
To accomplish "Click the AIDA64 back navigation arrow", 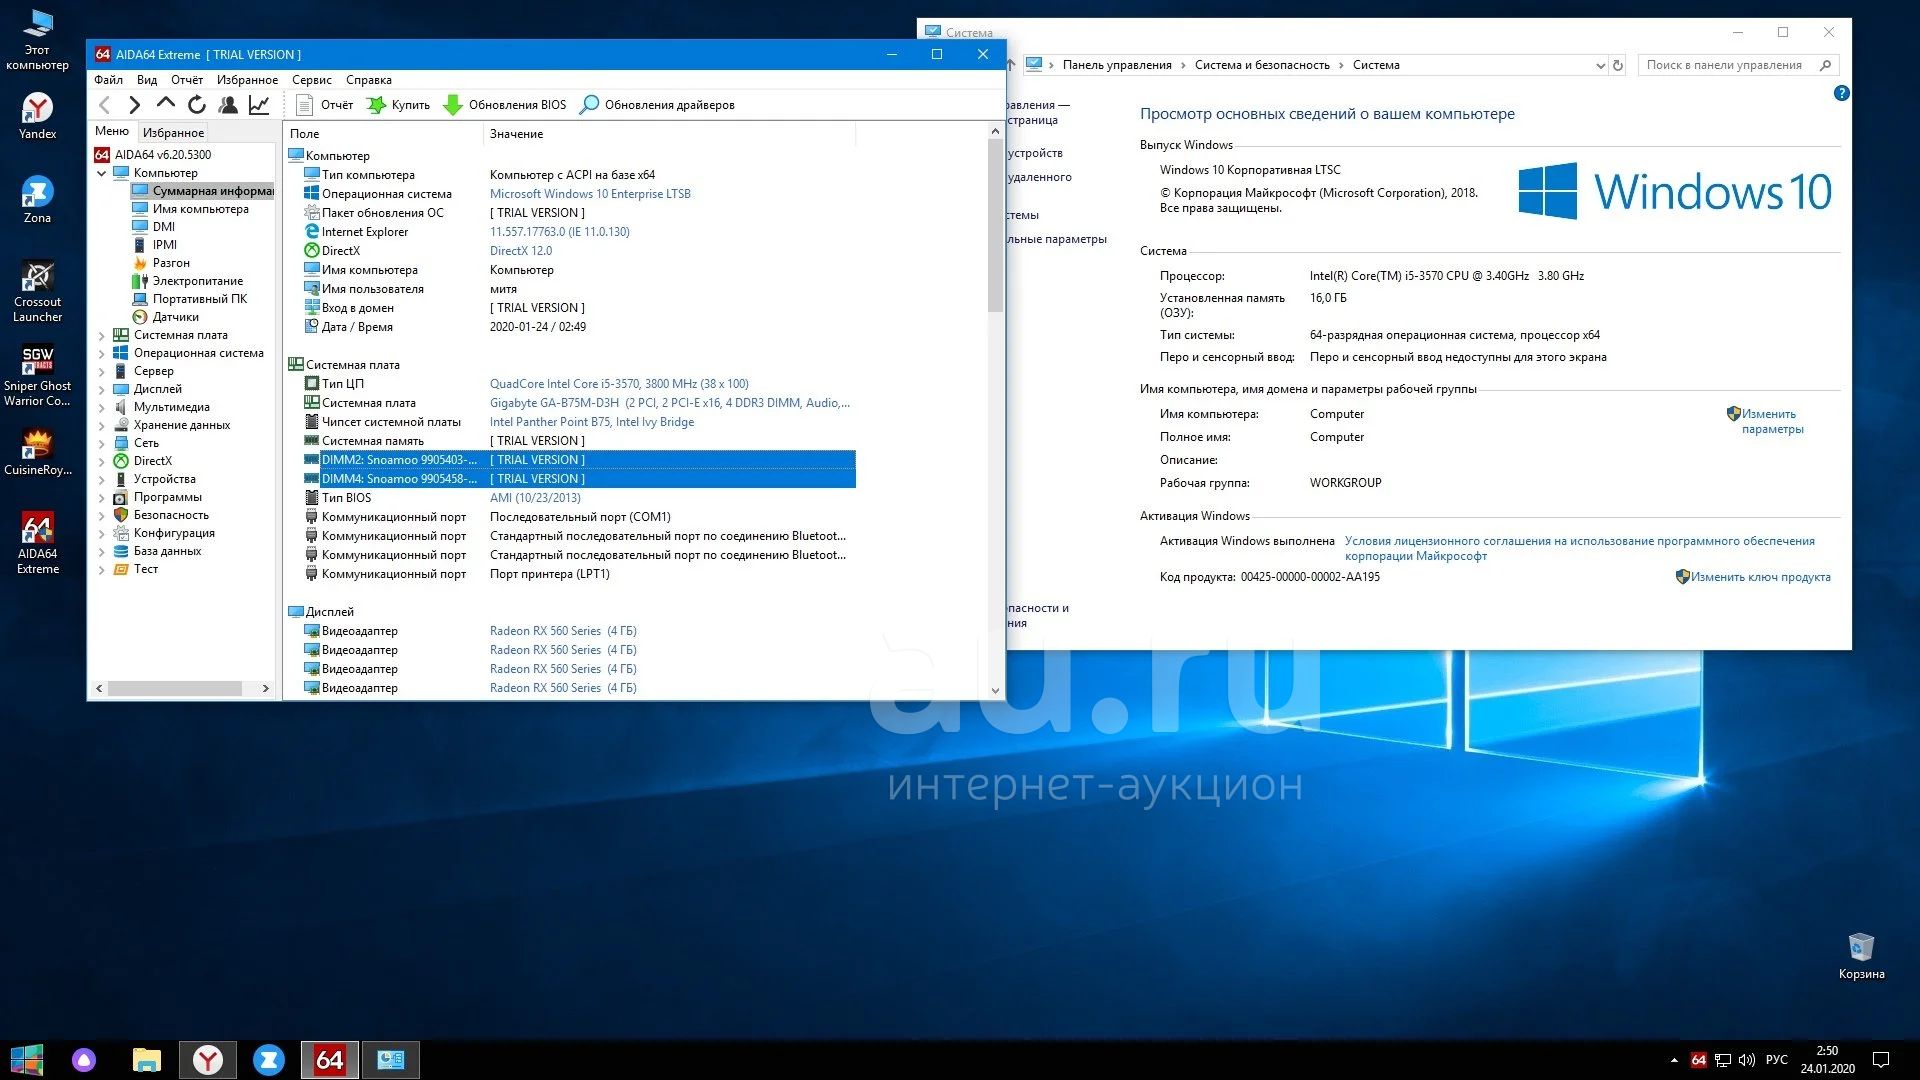I will [105, 105].
